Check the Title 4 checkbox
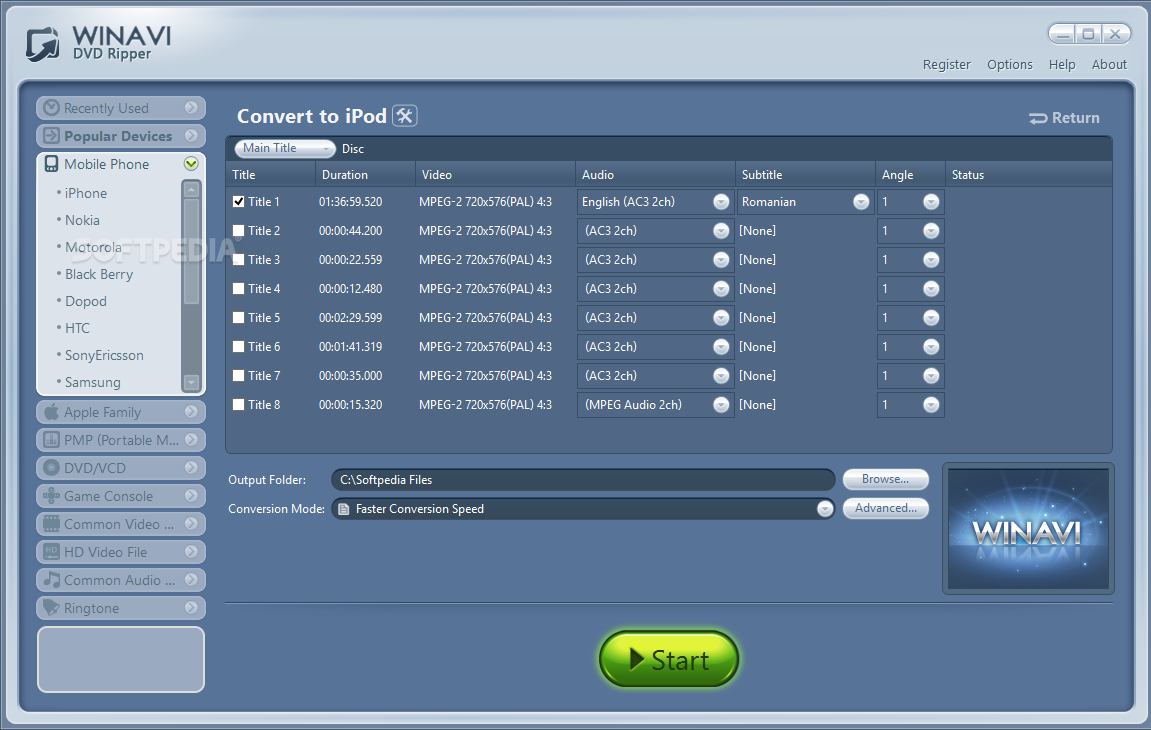Image resolution: width=1151 pixels, height=730 pixels. point(239,289)
